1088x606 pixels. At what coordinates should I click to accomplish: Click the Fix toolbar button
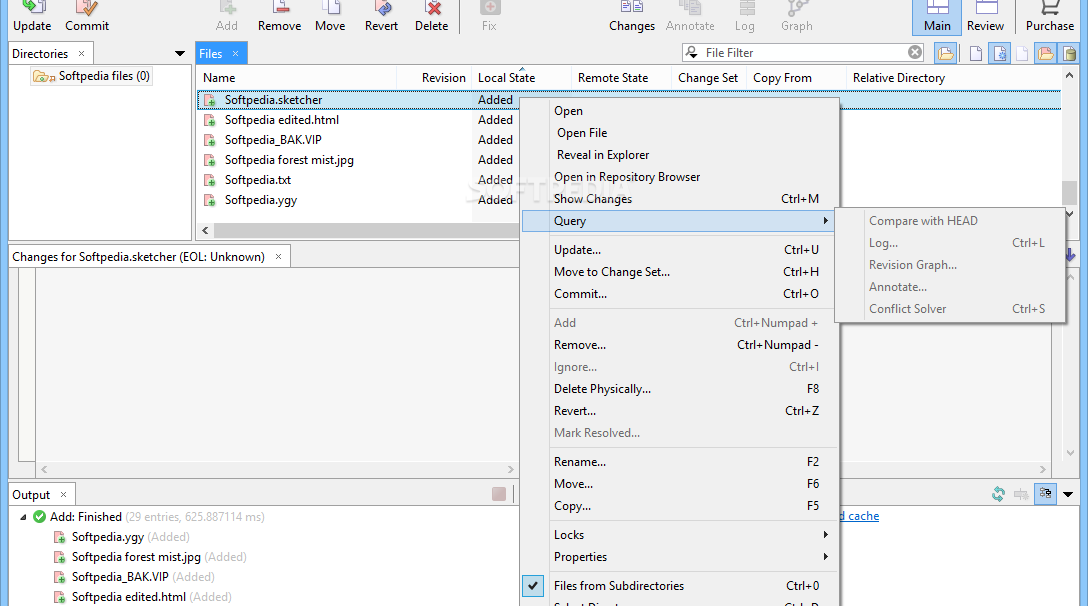pos(489,17)
